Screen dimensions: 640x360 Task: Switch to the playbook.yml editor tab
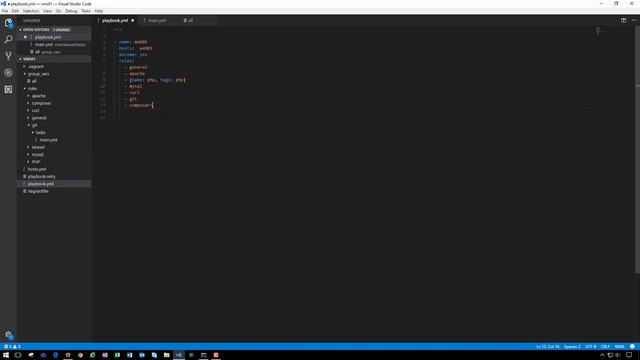(x=116, y=20)
